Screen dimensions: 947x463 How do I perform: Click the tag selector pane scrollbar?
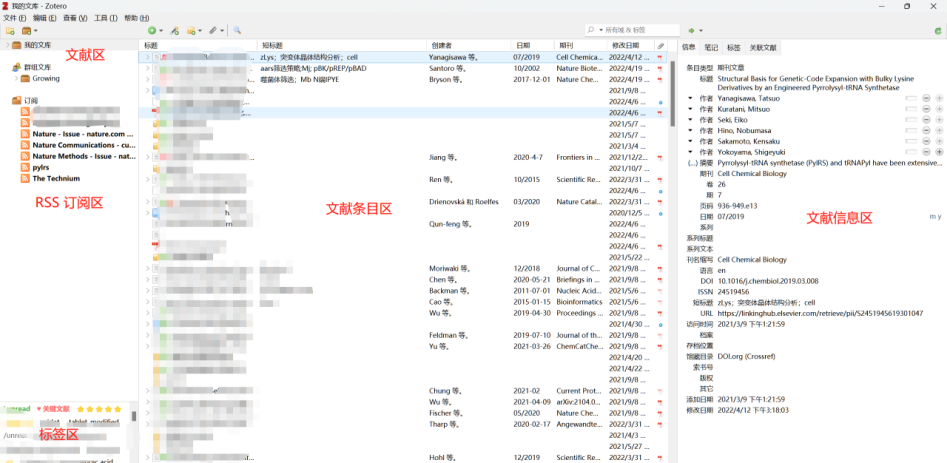(134, 417)
